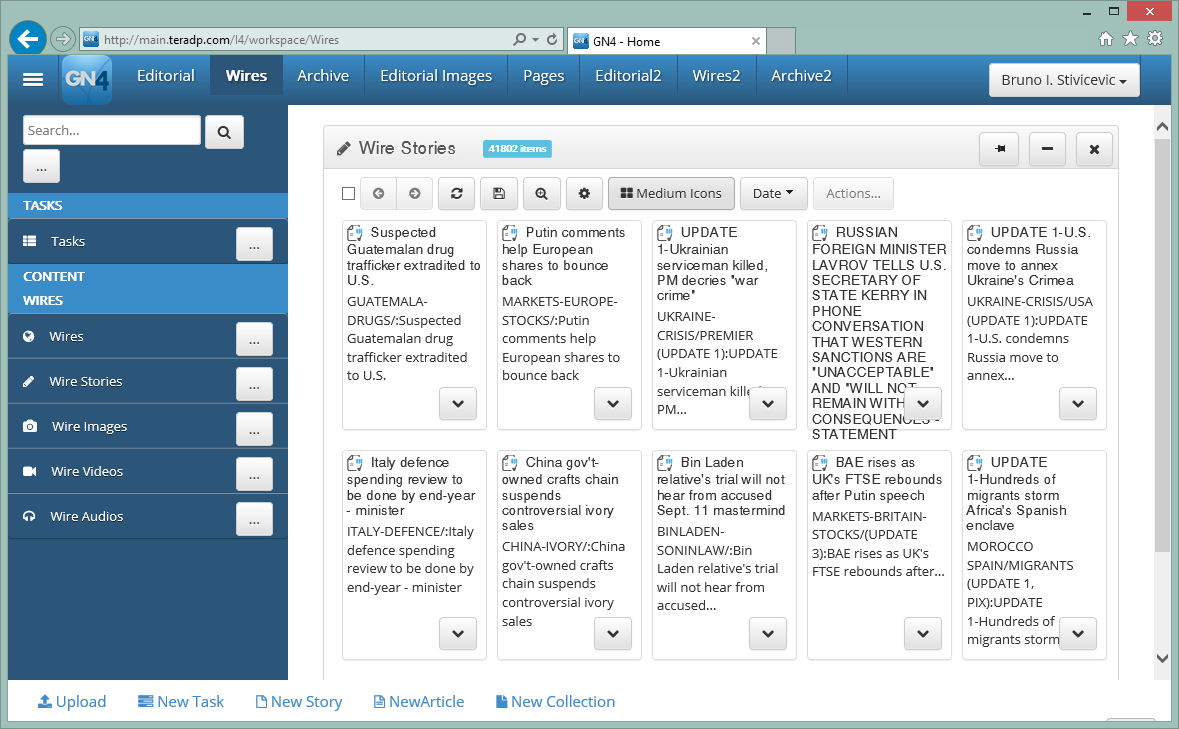Open the Medium Icons view selector
1179x729 pixels.
(671, 194)
